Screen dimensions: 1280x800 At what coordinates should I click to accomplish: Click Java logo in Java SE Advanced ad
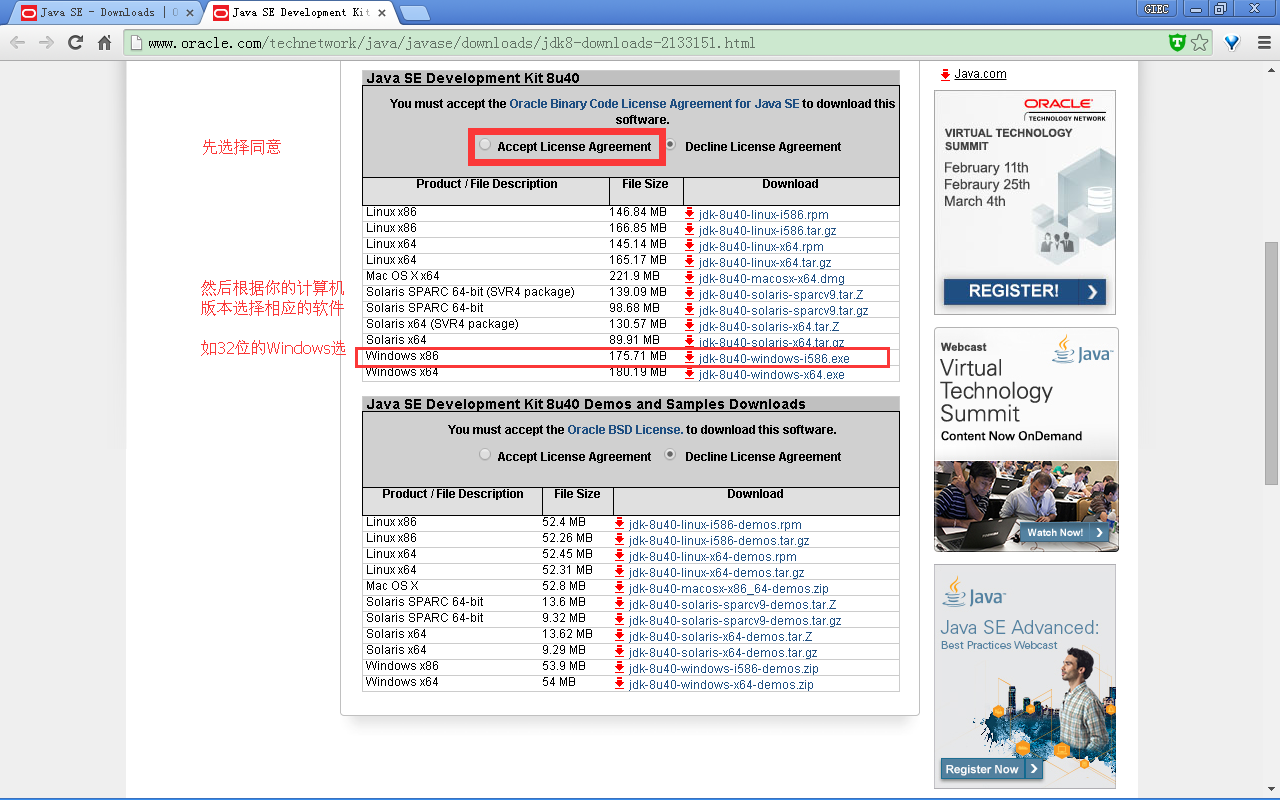pyautogui.click(x=973, y=592)
